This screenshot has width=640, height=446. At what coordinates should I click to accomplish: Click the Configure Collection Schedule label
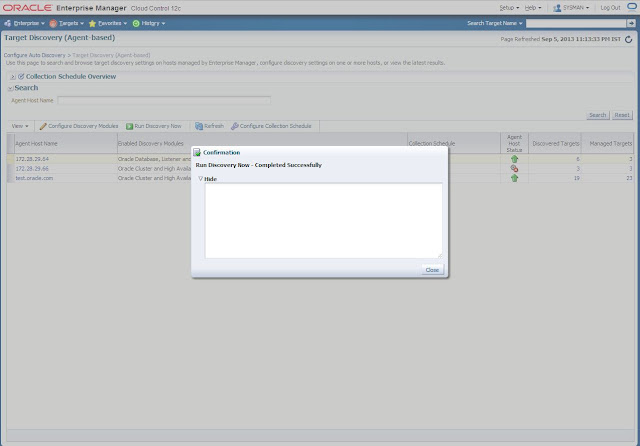[276, 126]
